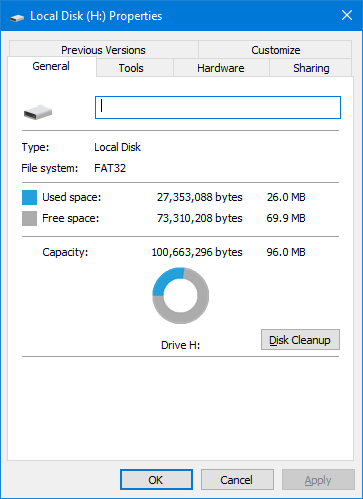Click the 73,310,208 bytes free value
The image size is (363, 499).
click(x=199, y=218)
